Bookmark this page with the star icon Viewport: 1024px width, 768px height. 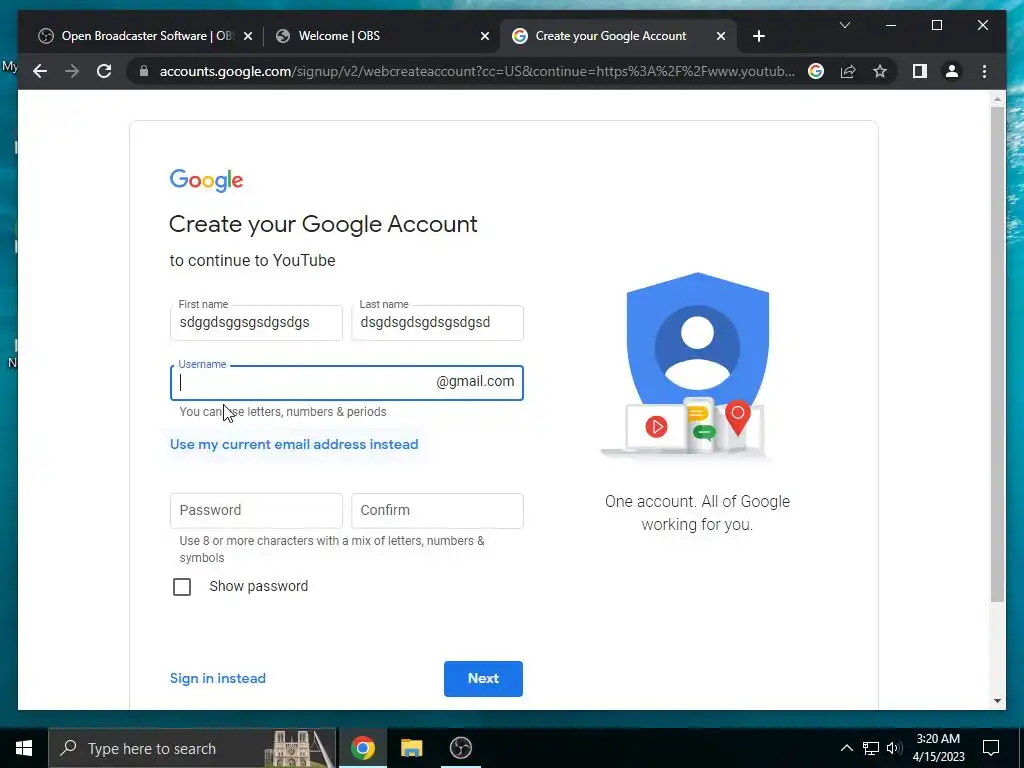pos(880,71)
